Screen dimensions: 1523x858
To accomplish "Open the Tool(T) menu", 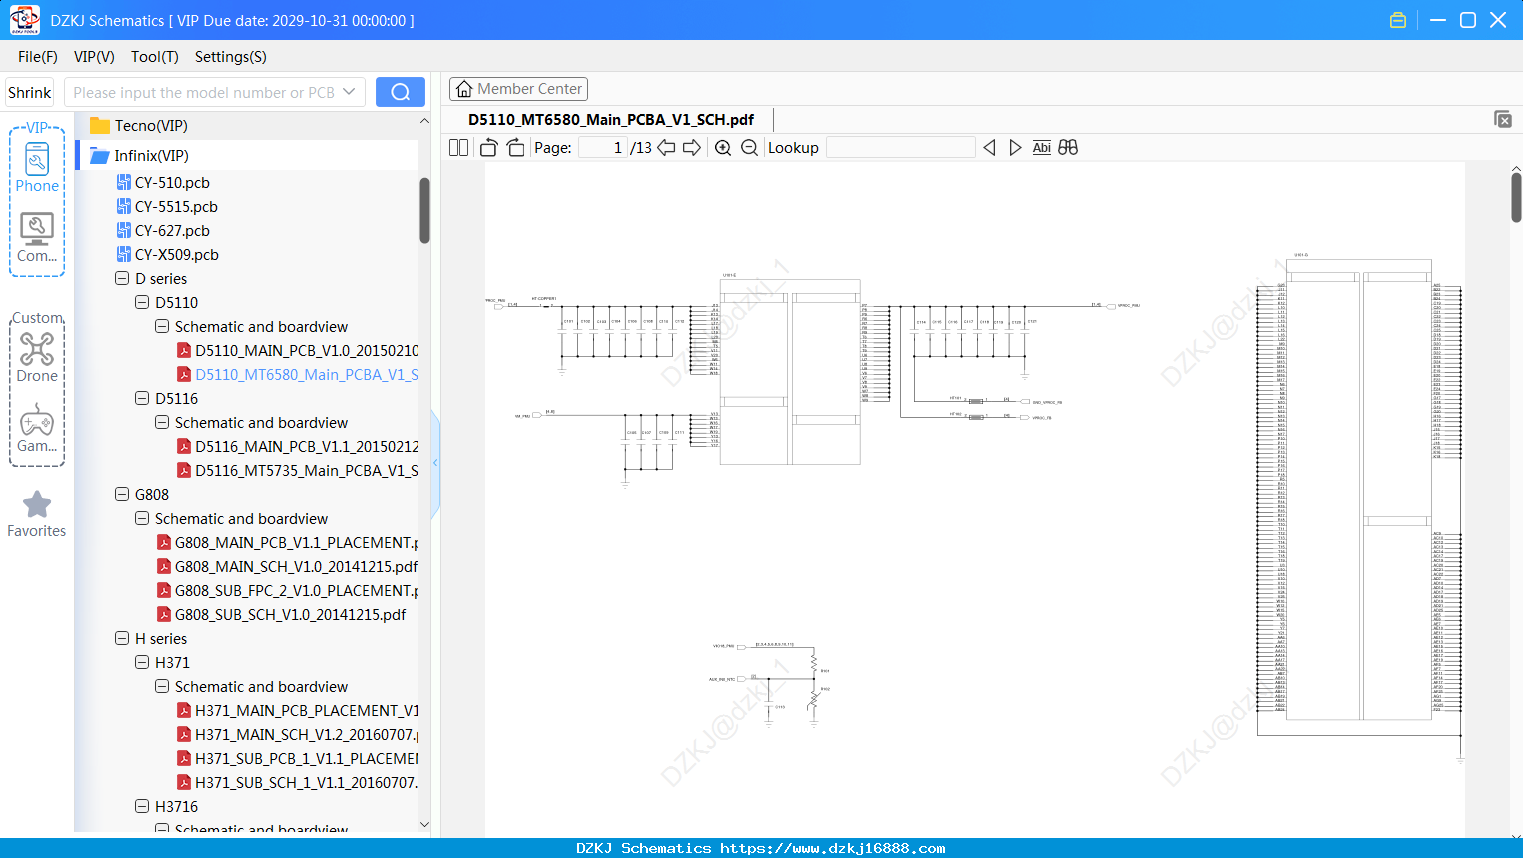I will pos(155,57).
